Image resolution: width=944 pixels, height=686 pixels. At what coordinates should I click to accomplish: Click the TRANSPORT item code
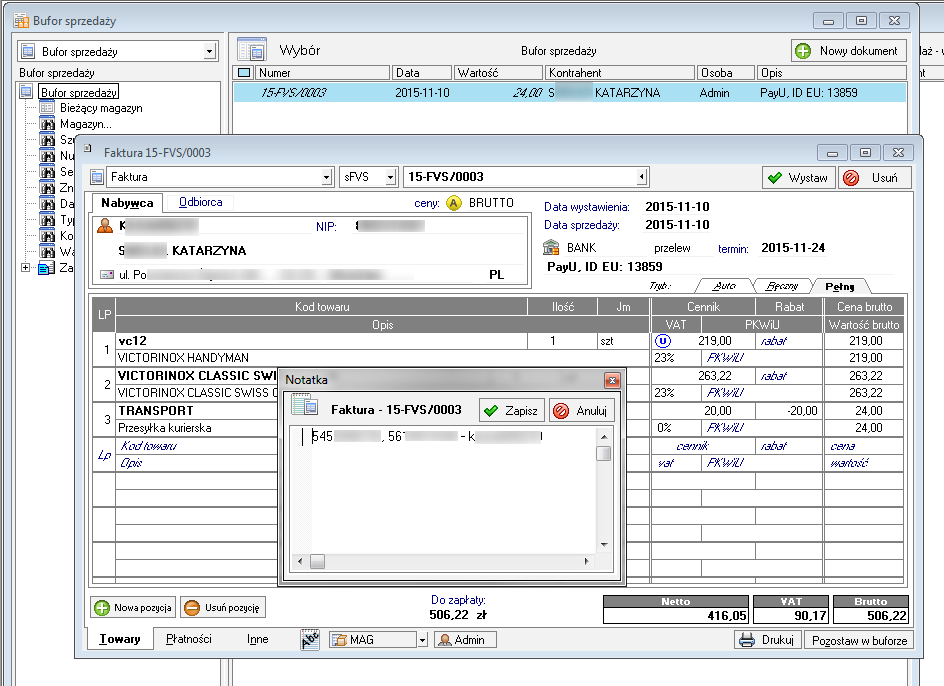coord(155,411)
